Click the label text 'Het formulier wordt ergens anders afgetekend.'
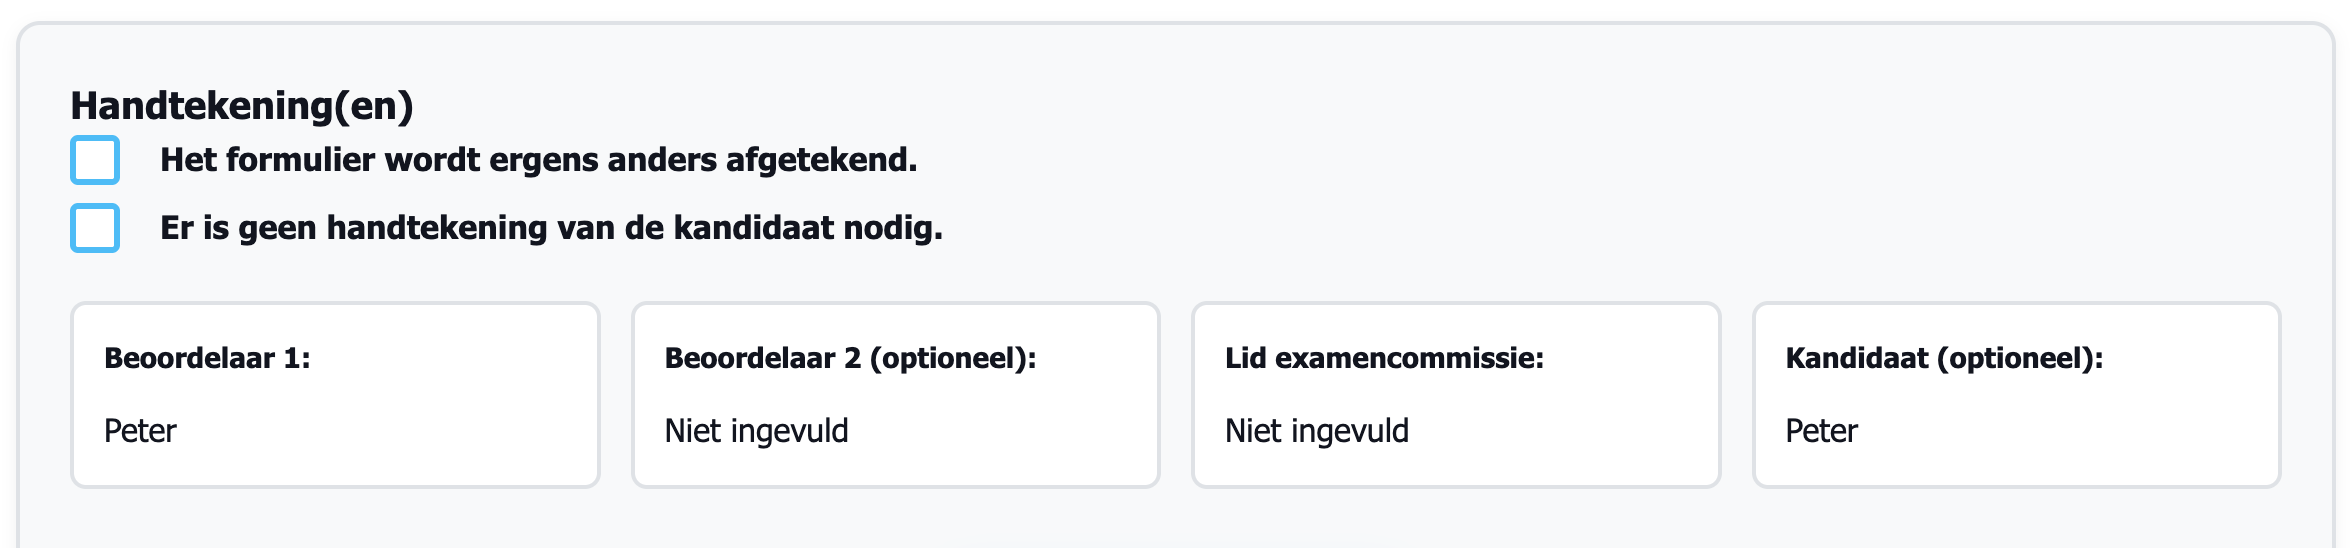 pyautogui.click(x=538, y=160)
